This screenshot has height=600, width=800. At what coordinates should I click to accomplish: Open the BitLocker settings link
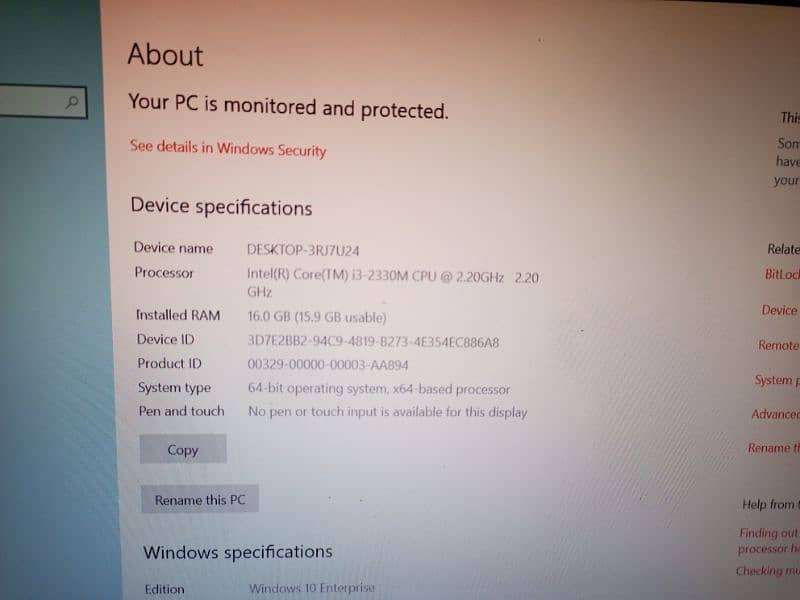(782, 274)
